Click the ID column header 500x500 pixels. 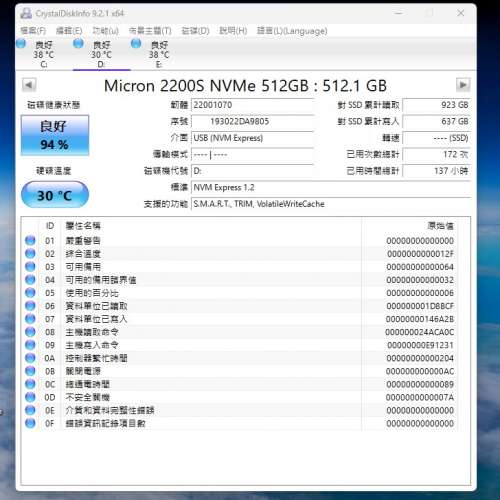(50, 226)
